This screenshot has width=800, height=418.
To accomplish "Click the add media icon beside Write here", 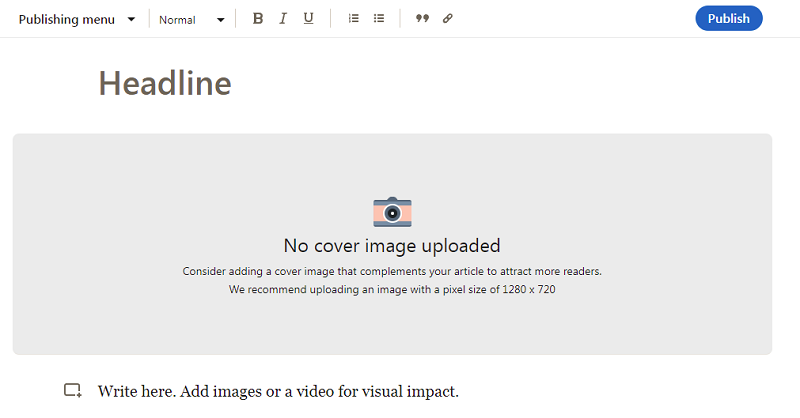I will click(72, 391).
